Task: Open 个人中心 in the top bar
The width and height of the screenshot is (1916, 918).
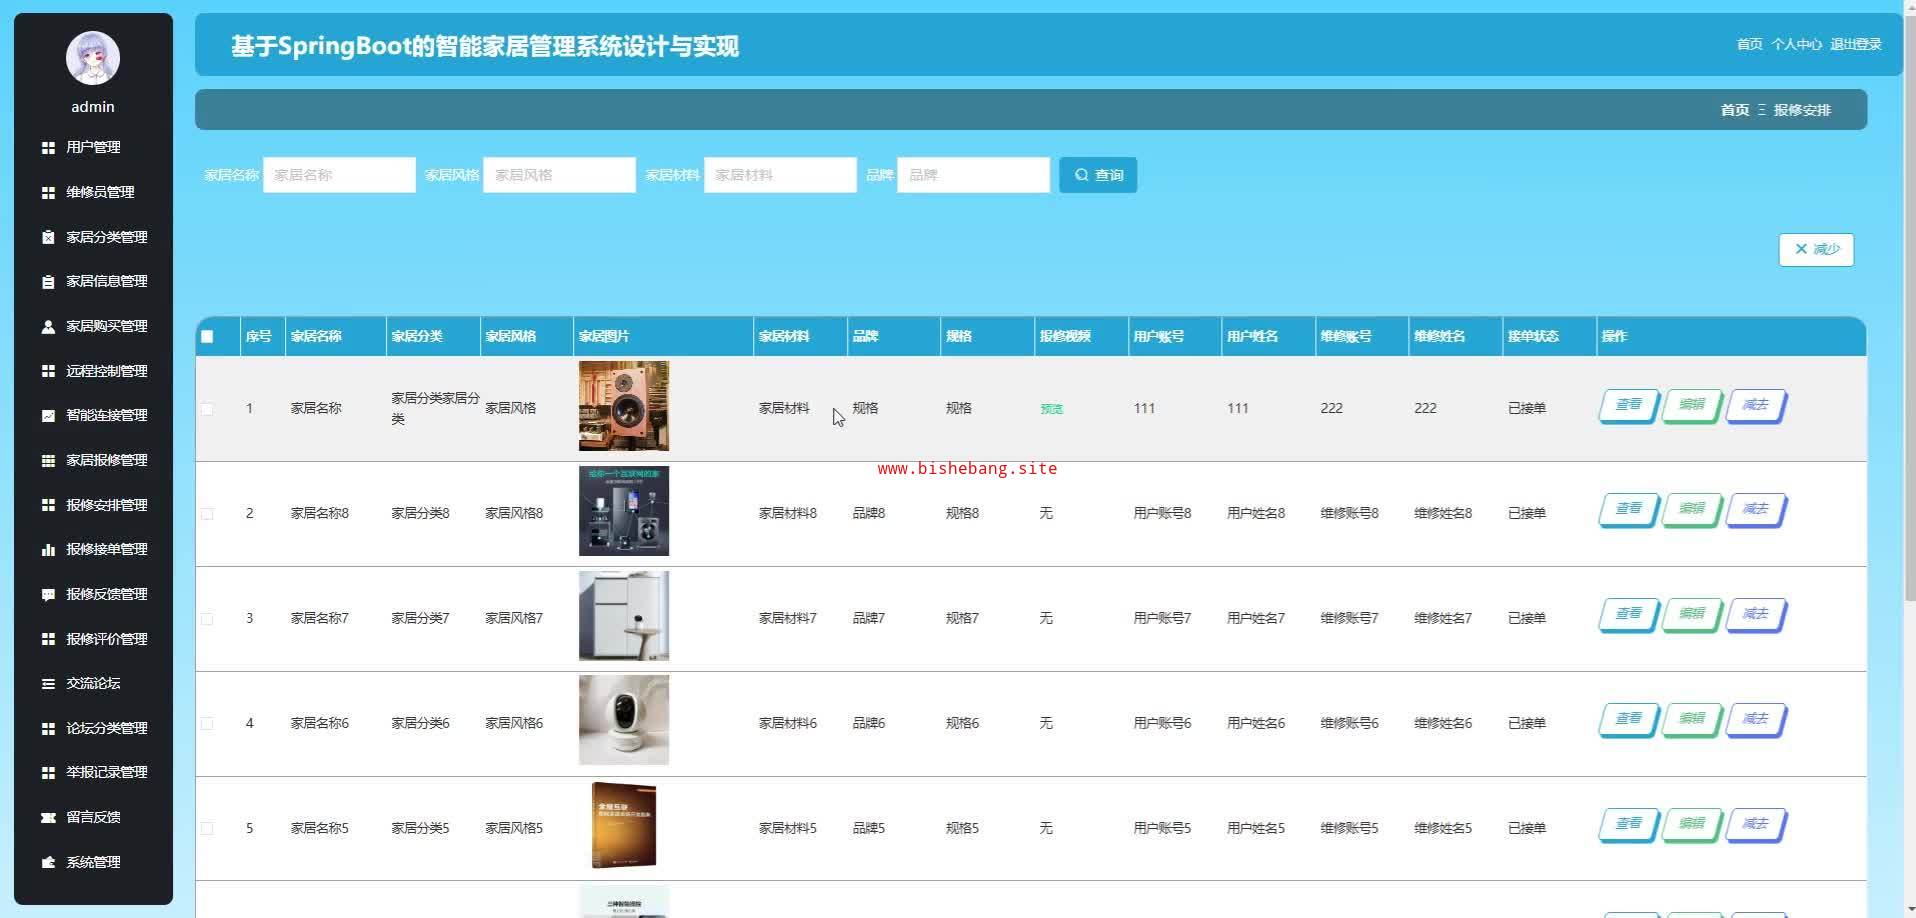Action: [1796, 44]
